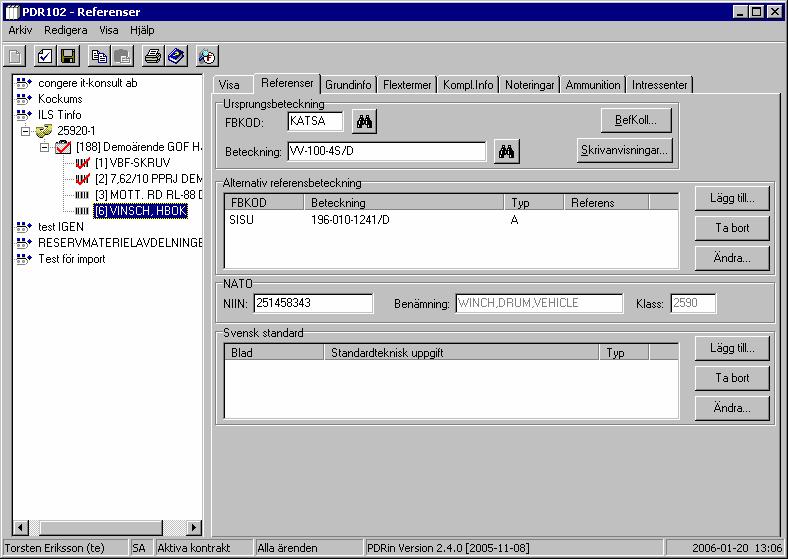Image resolution: width=788 pixels, height=559 pixels.
Task: Click the barcode icon of 7,62/10 PPRJ
Action: (82, 179)
